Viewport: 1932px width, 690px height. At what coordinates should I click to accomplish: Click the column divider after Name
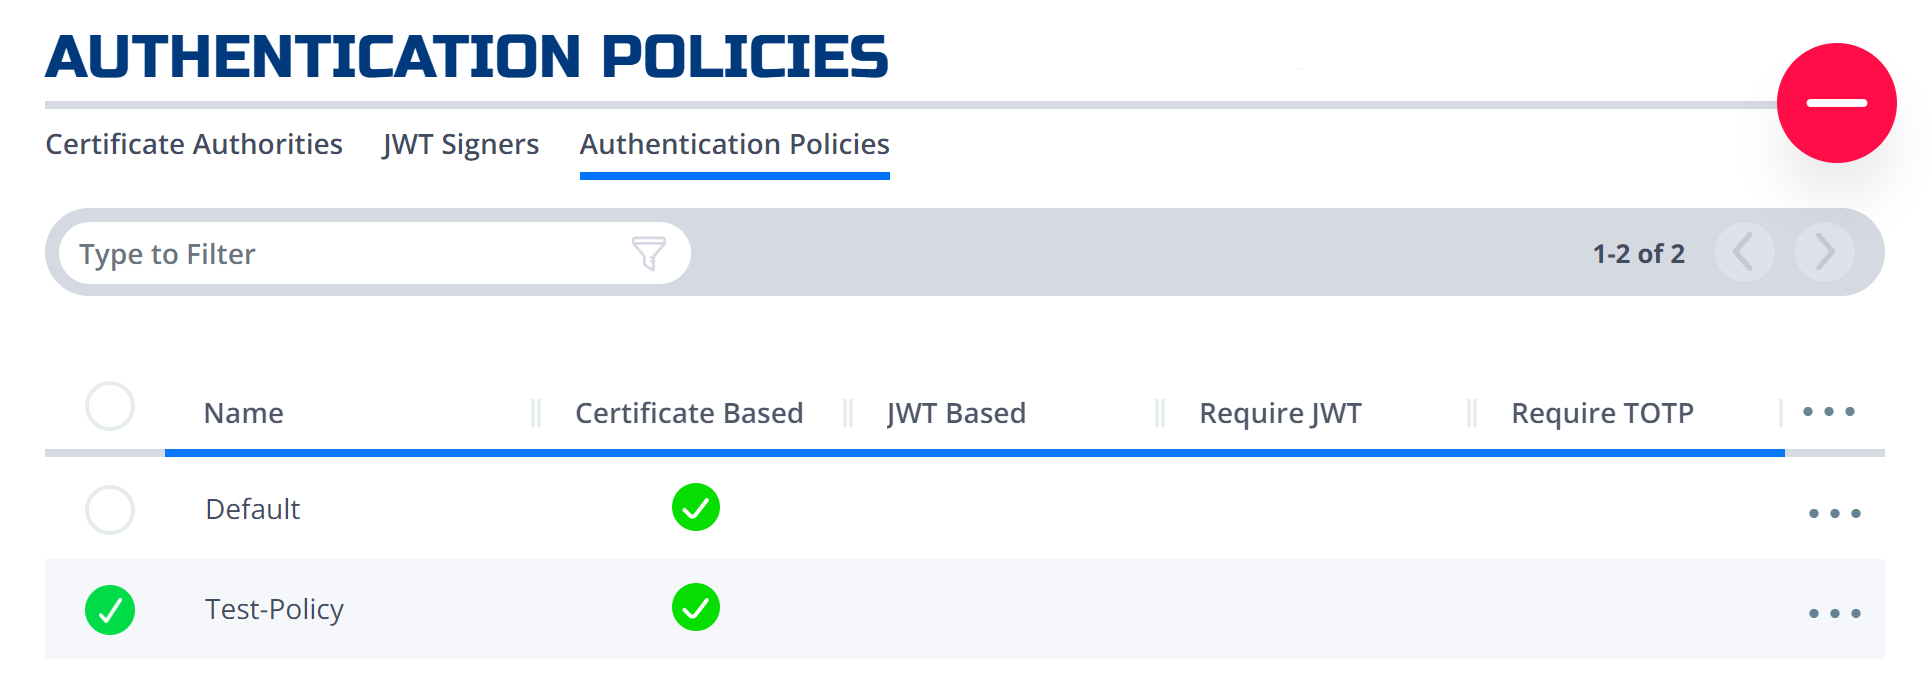pos(536,413)
